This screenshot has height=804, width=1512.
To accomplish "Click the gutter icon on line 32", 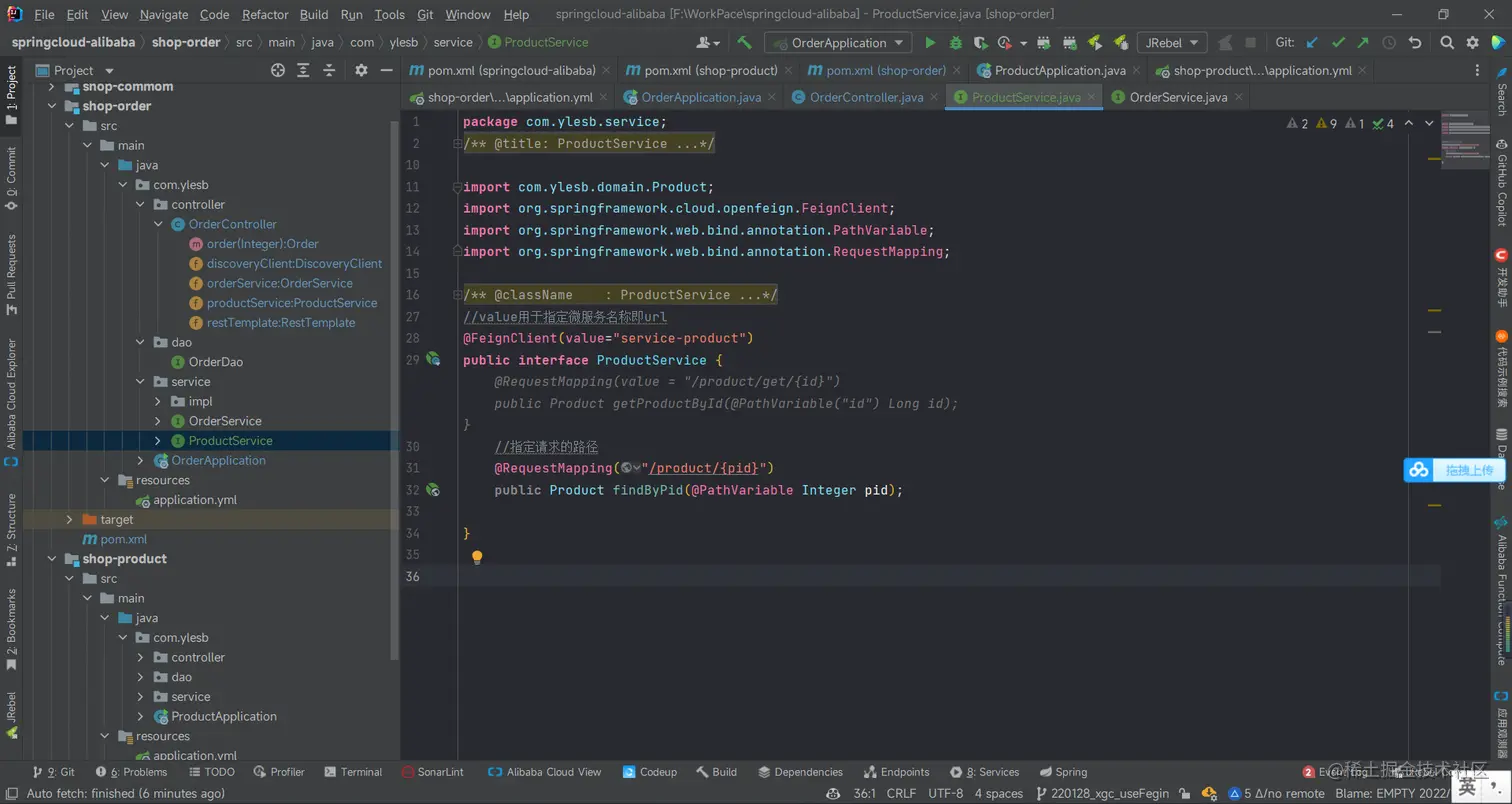I will (433, 490).
